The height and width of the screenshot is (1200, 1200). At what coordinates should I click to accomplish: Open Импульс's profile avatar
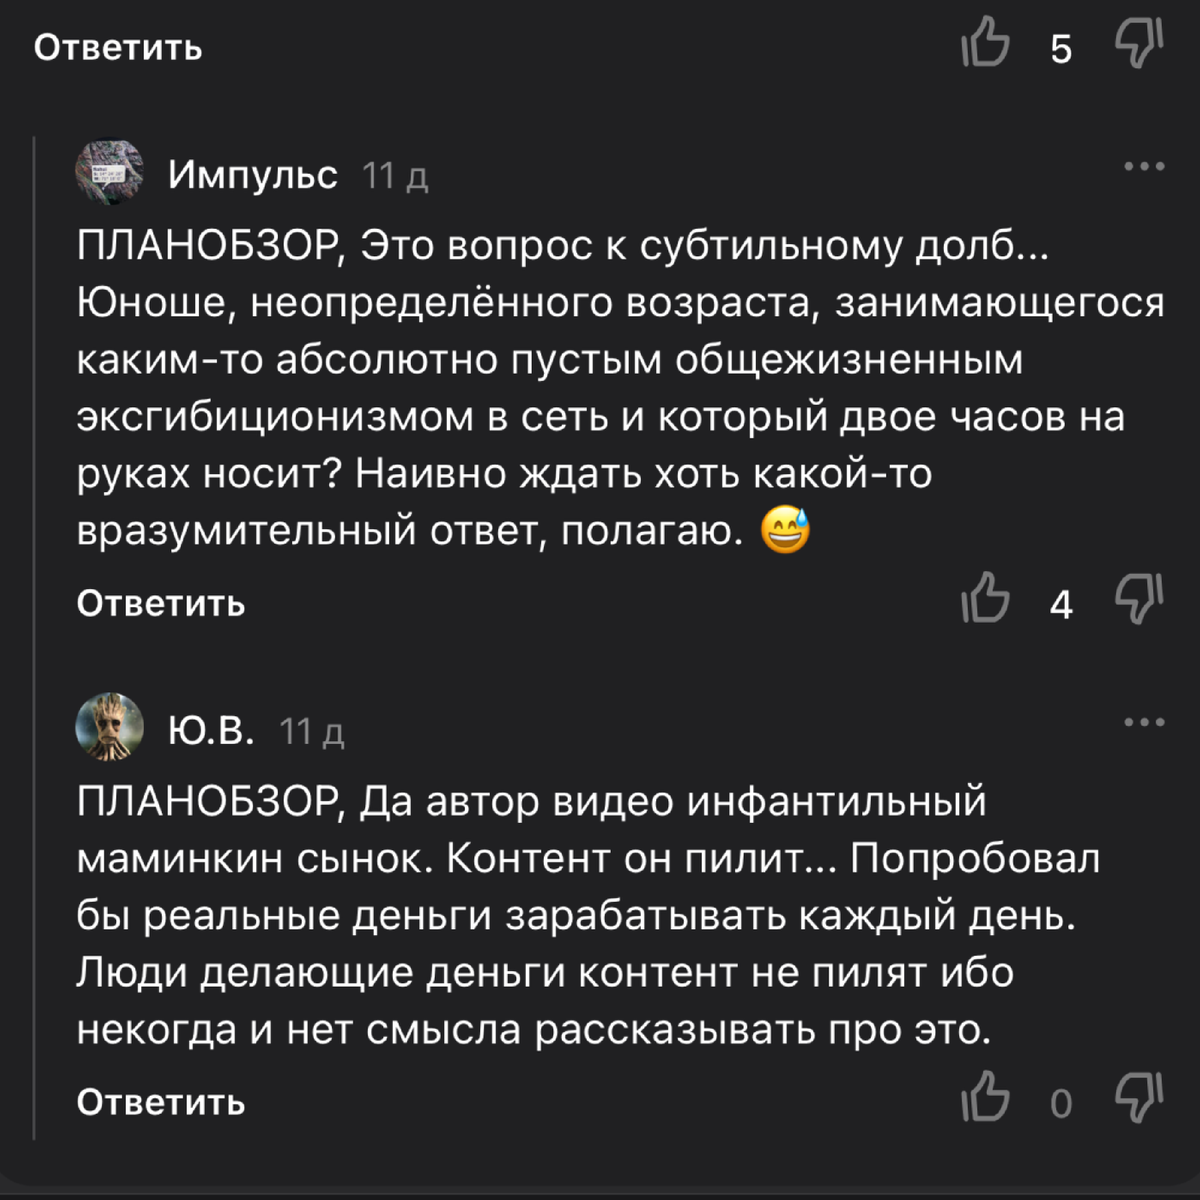[110, 172]
